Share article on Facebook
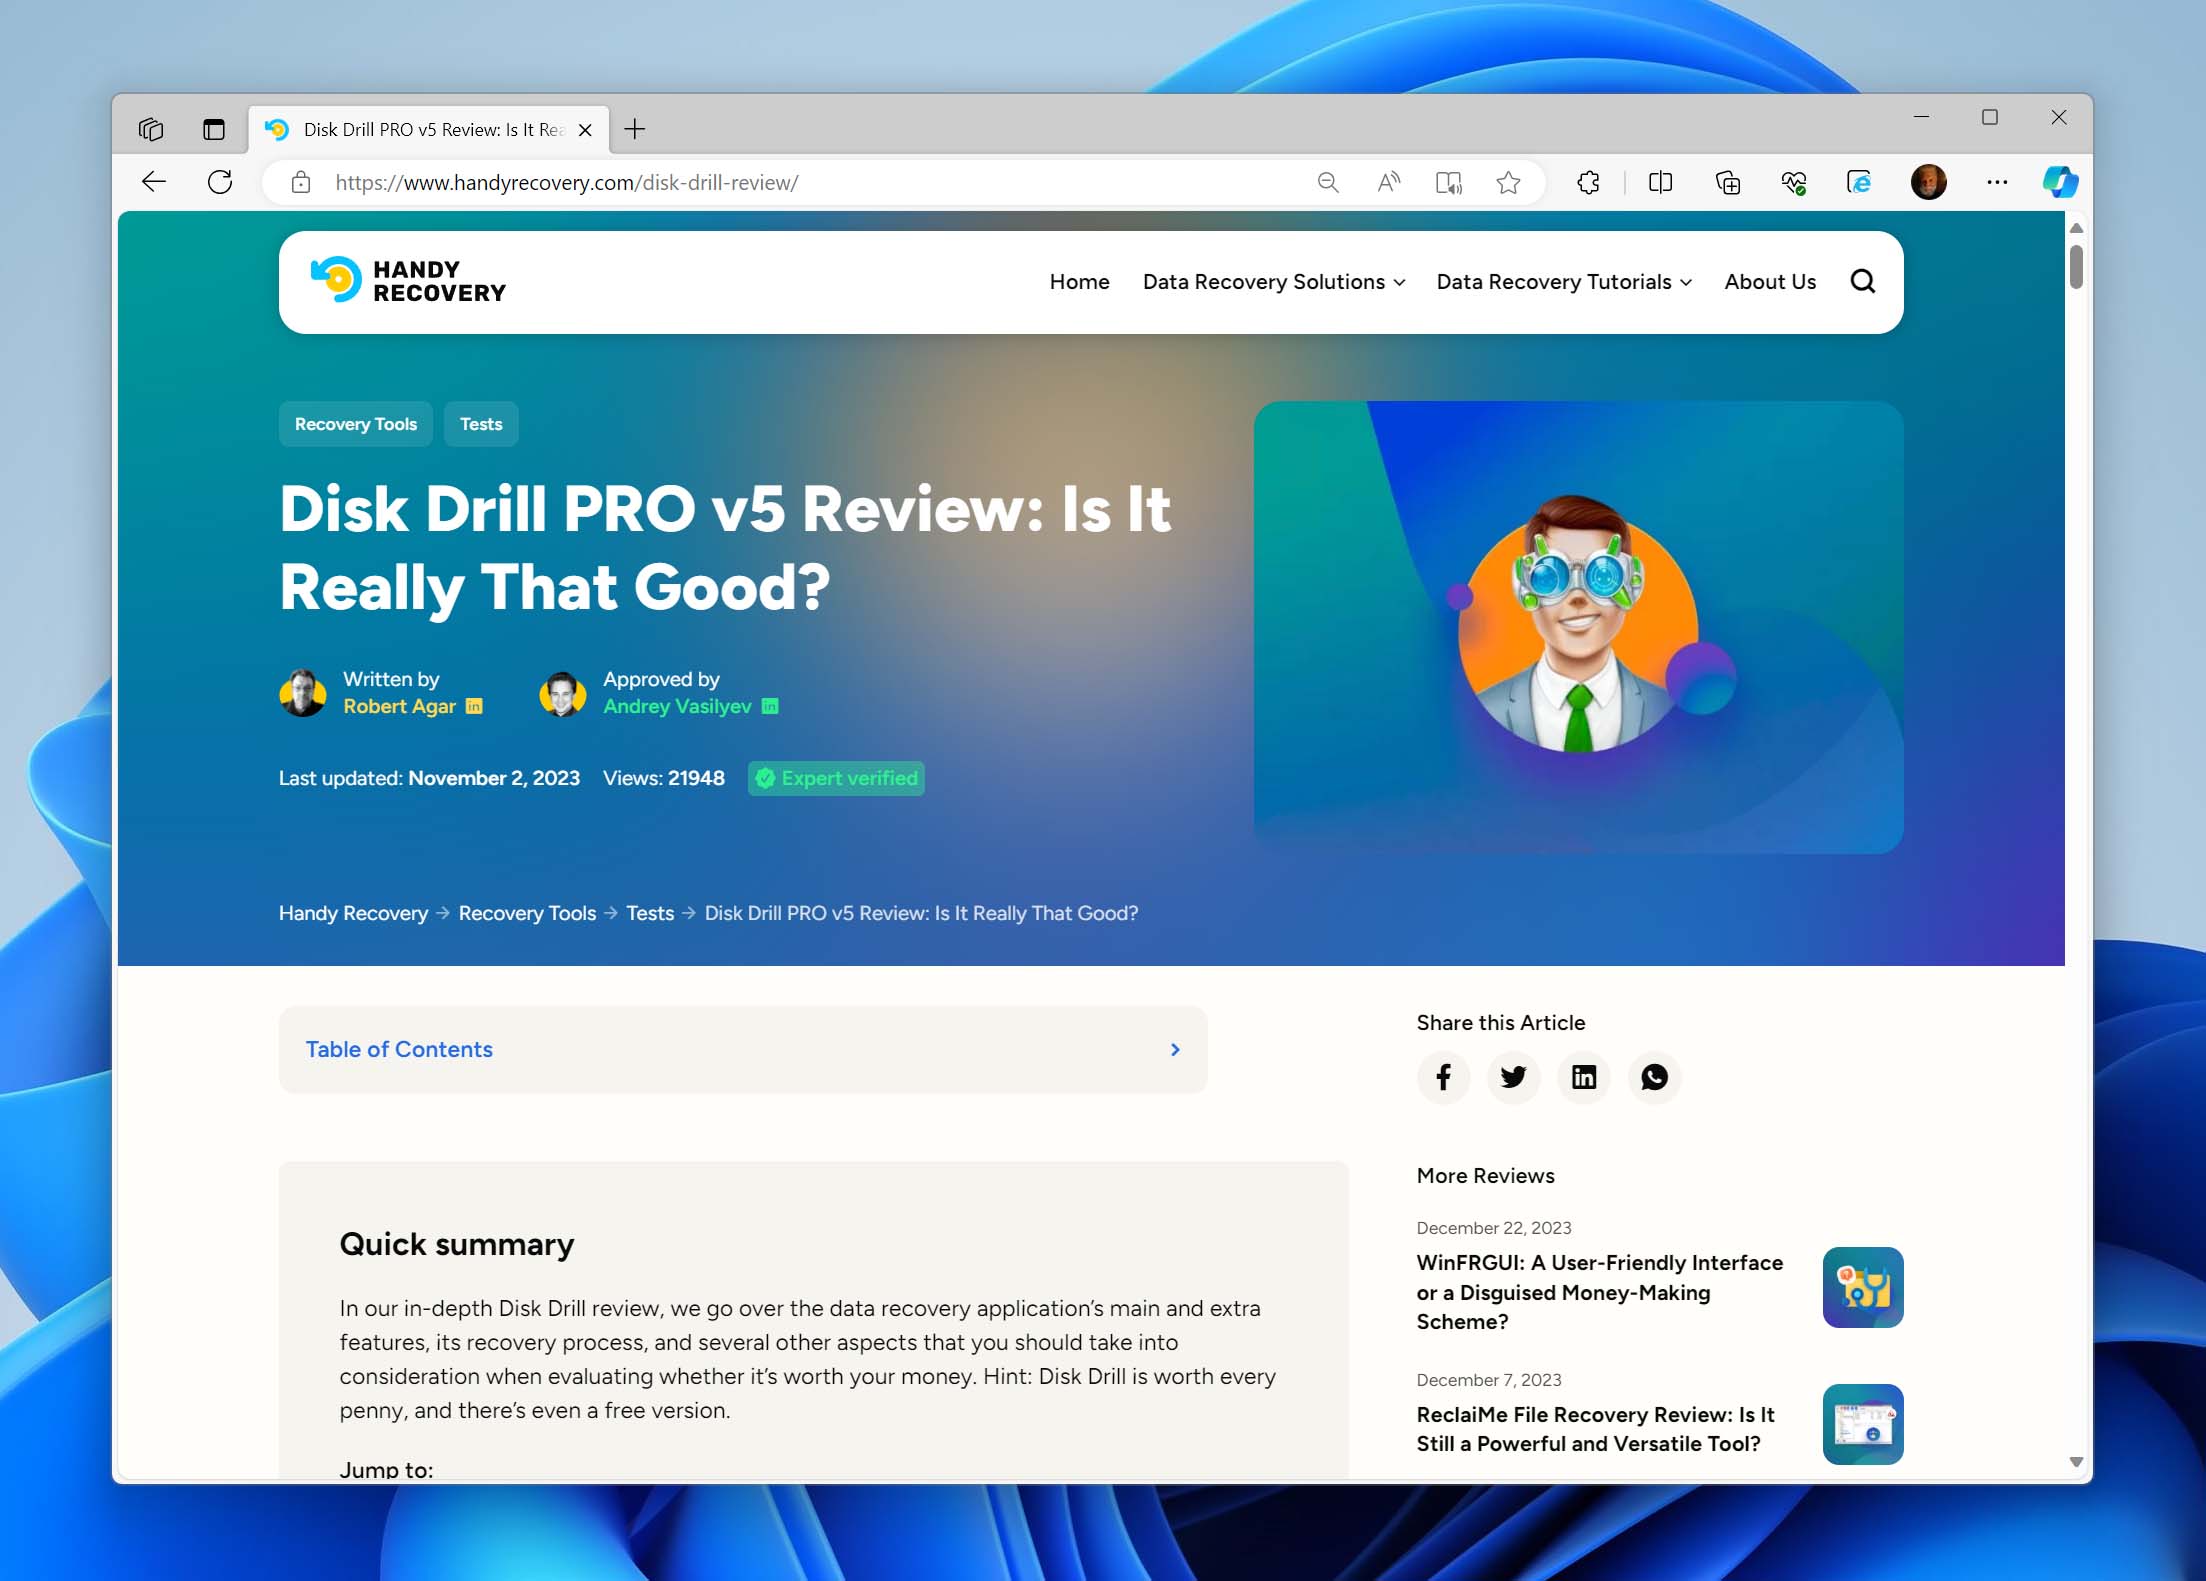2206x1581 pixels. click(1443, 1077)
